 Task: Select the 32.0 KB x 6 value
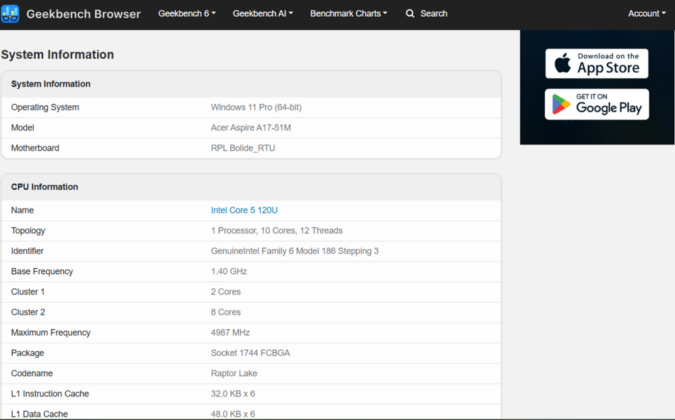[233, 394]
